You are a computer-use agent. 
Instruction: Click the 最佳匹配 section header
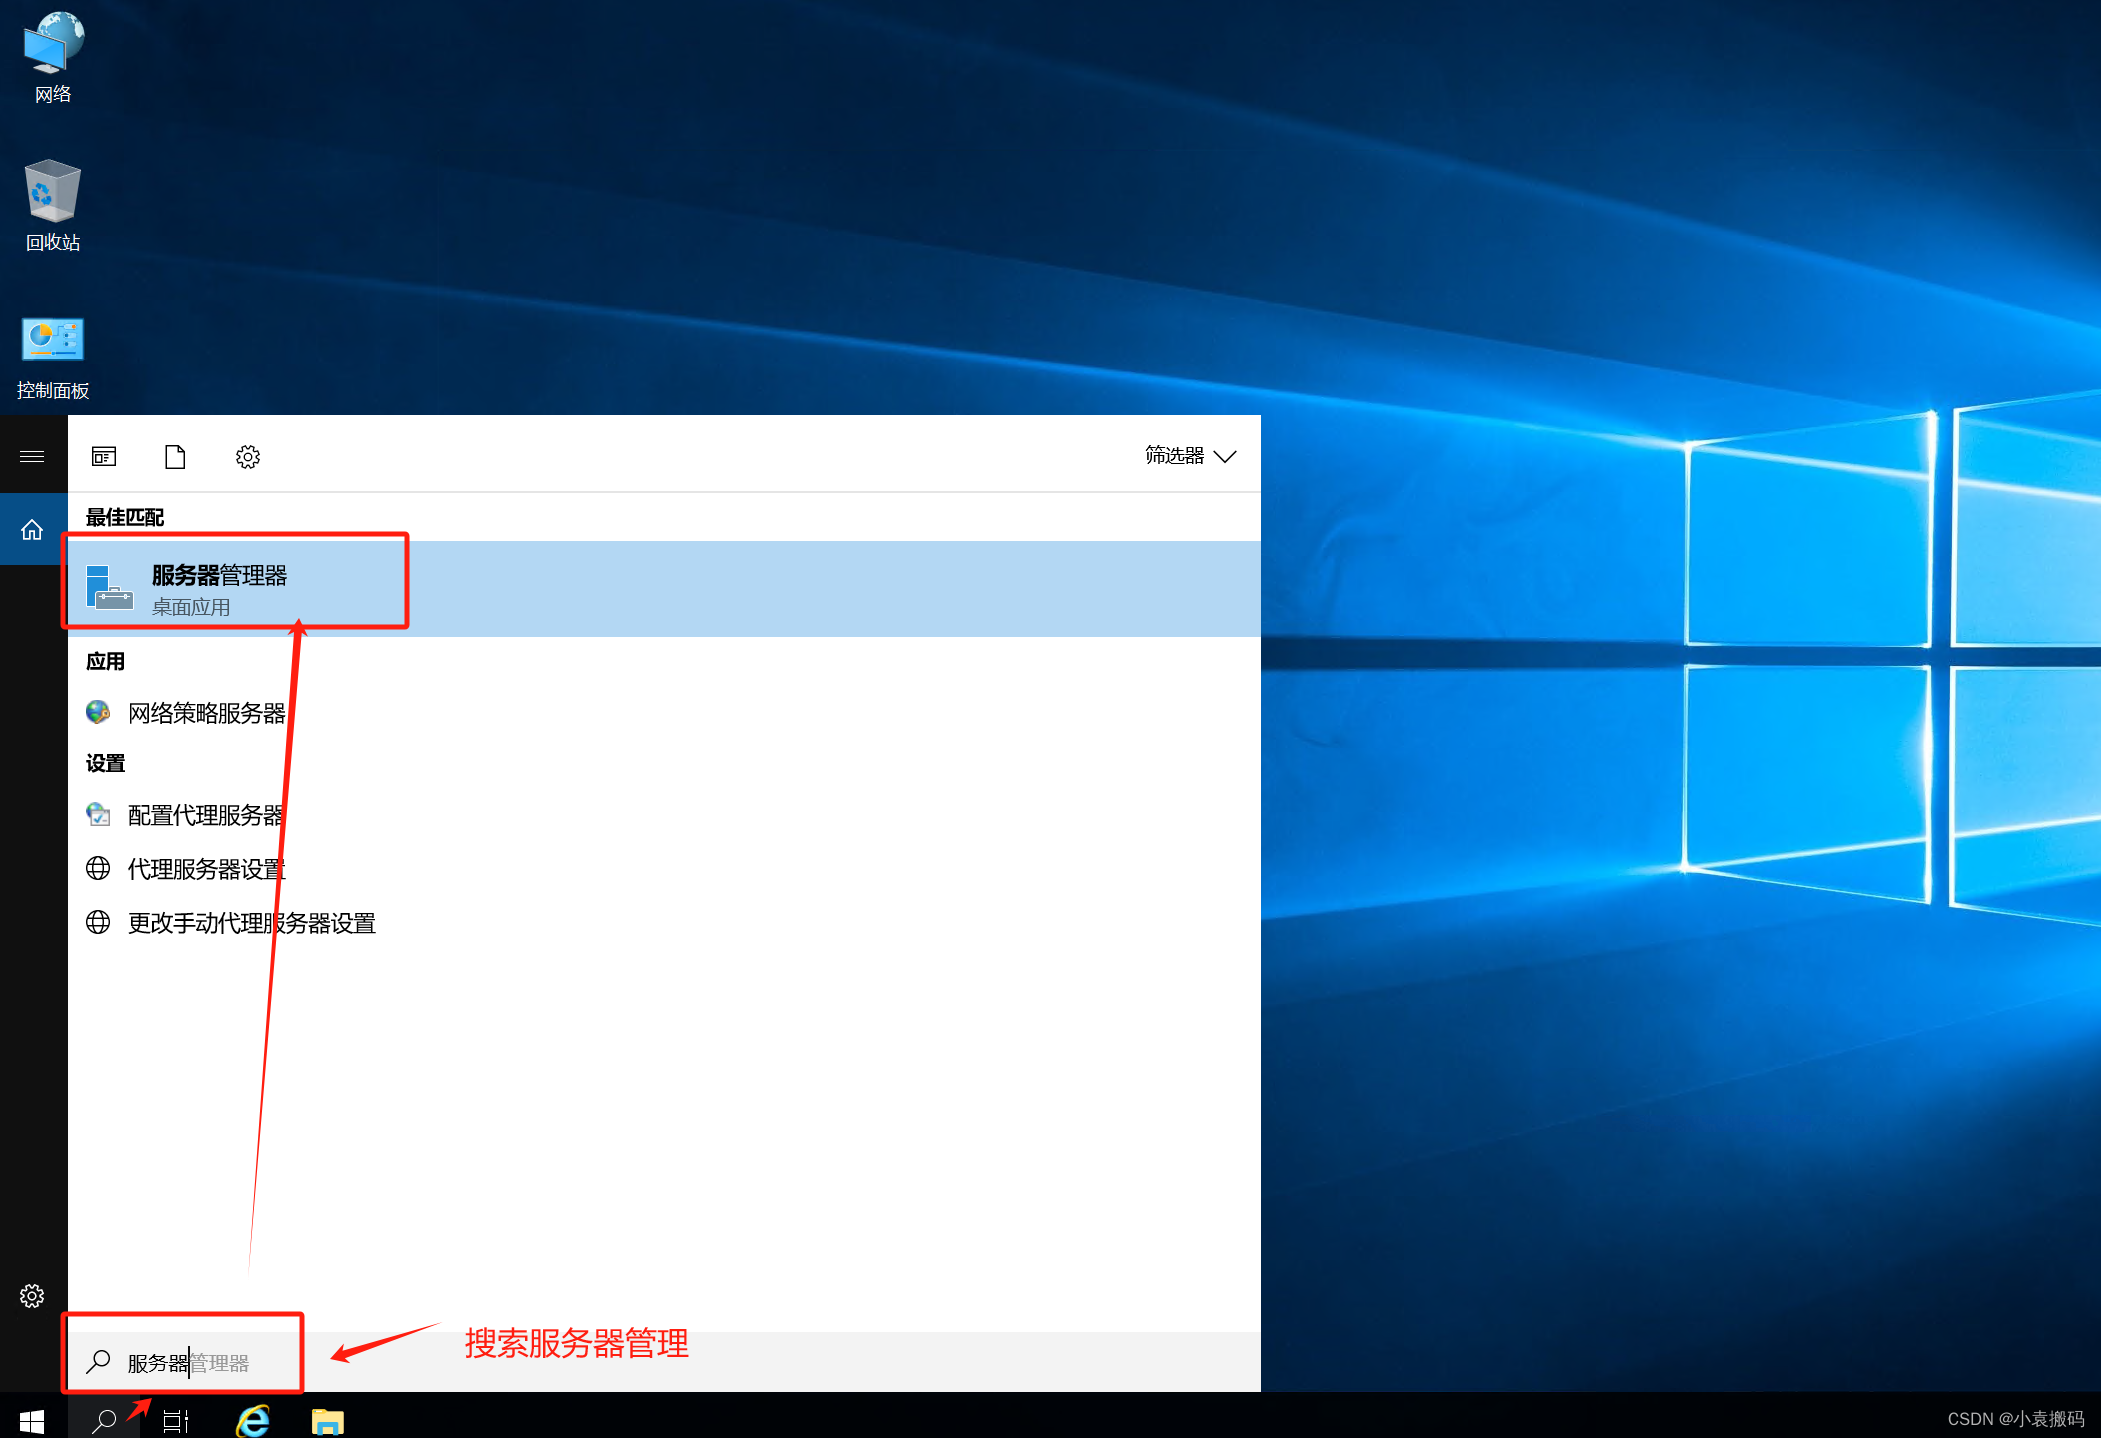pyautogui.click(x=125, y=517)
